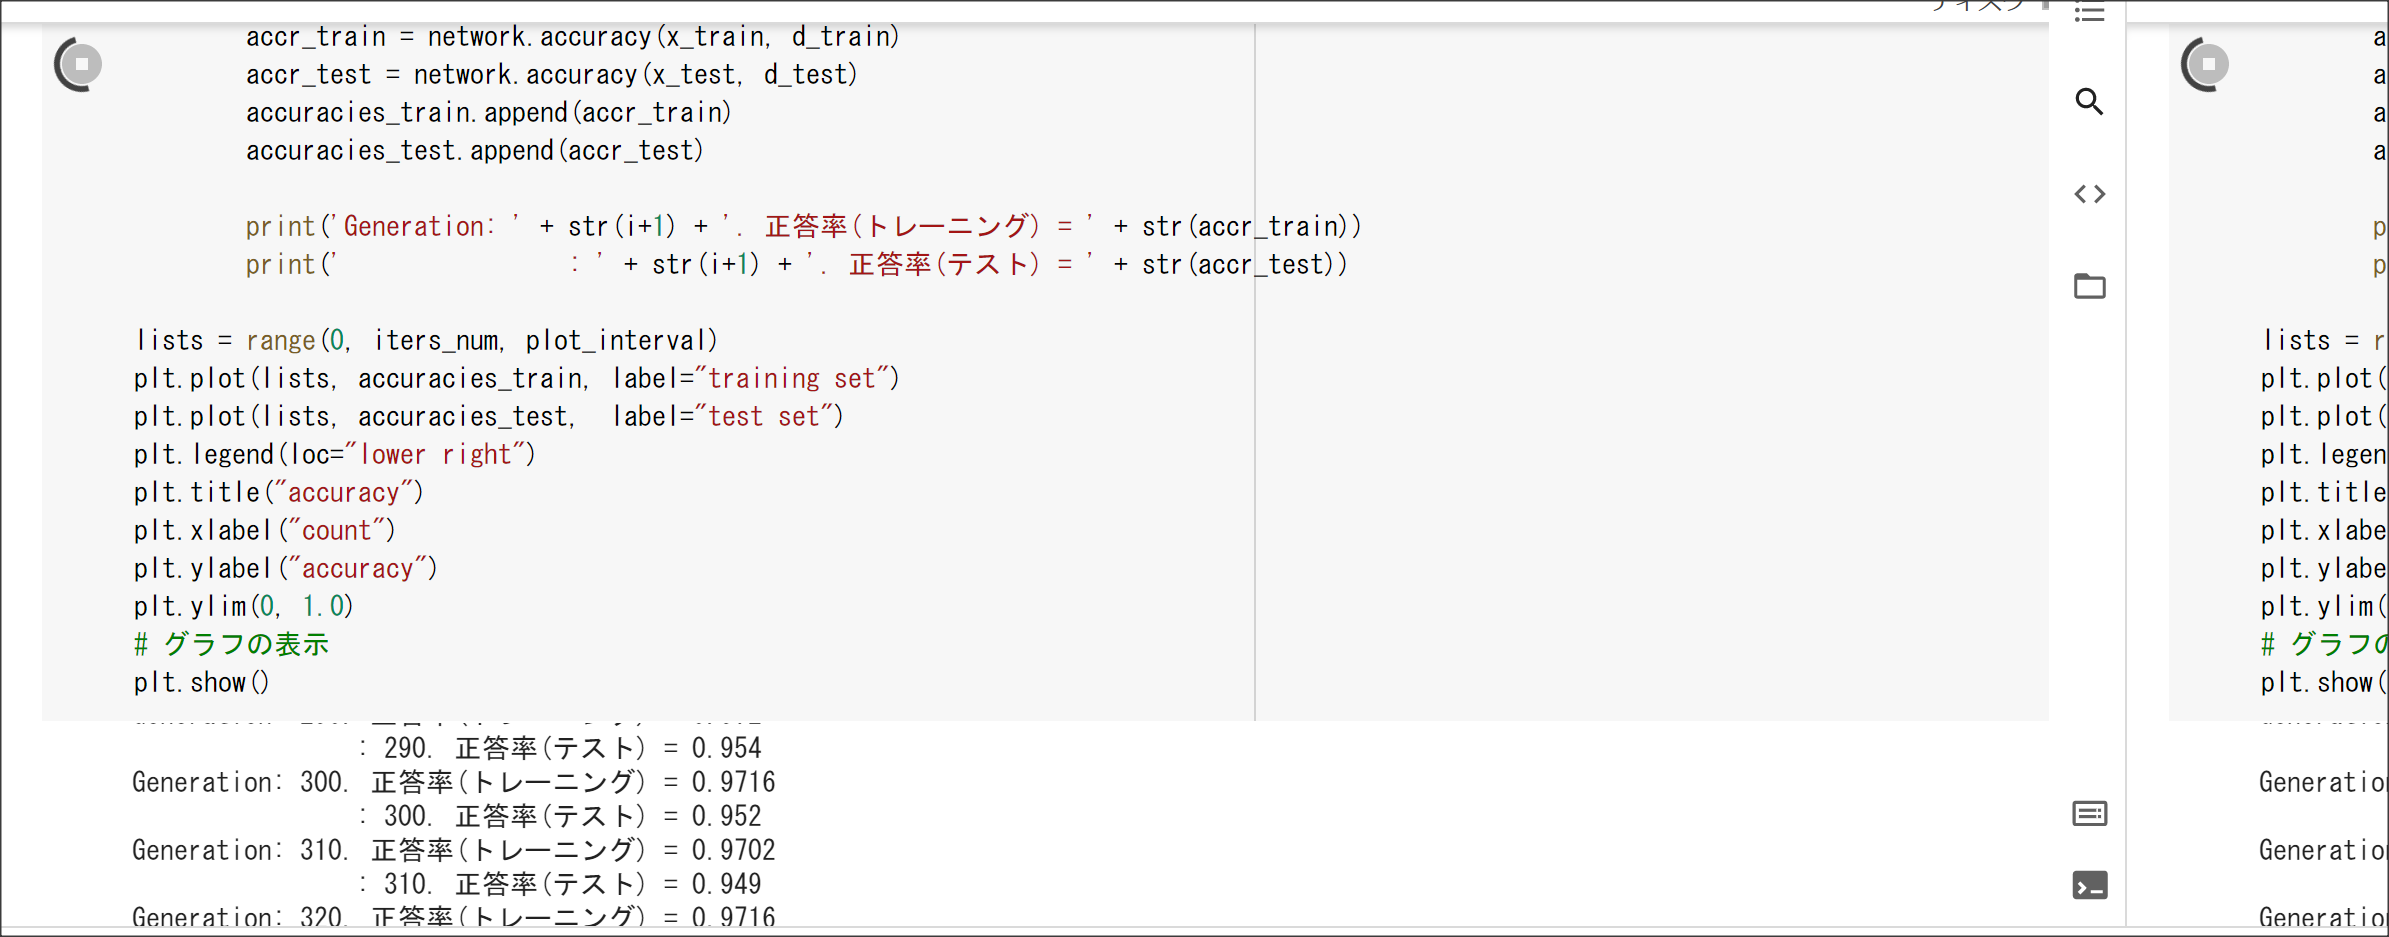Click the print line with 正答率(トレーニング)

[804, 227]
